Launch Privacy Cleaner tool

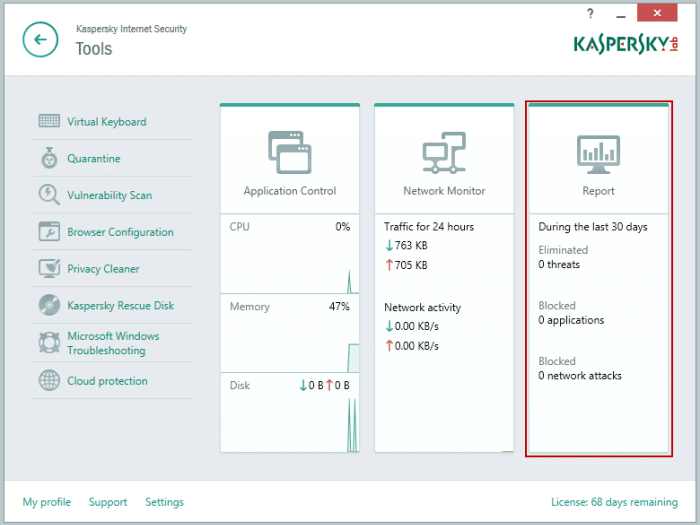(103, 269)
